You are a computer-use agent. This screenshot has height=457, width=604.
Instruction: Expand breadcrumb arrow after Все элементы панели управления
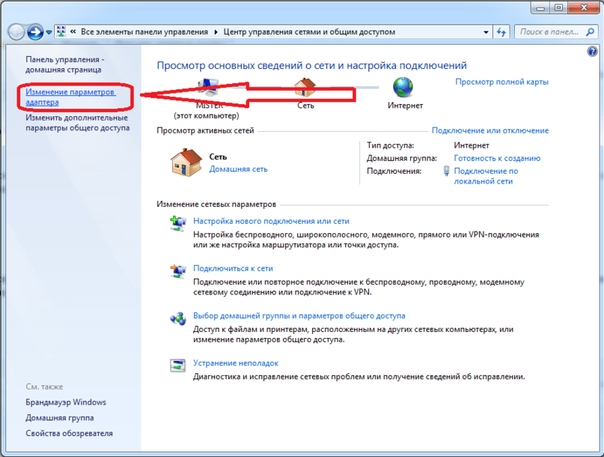[x=215, y=32]
